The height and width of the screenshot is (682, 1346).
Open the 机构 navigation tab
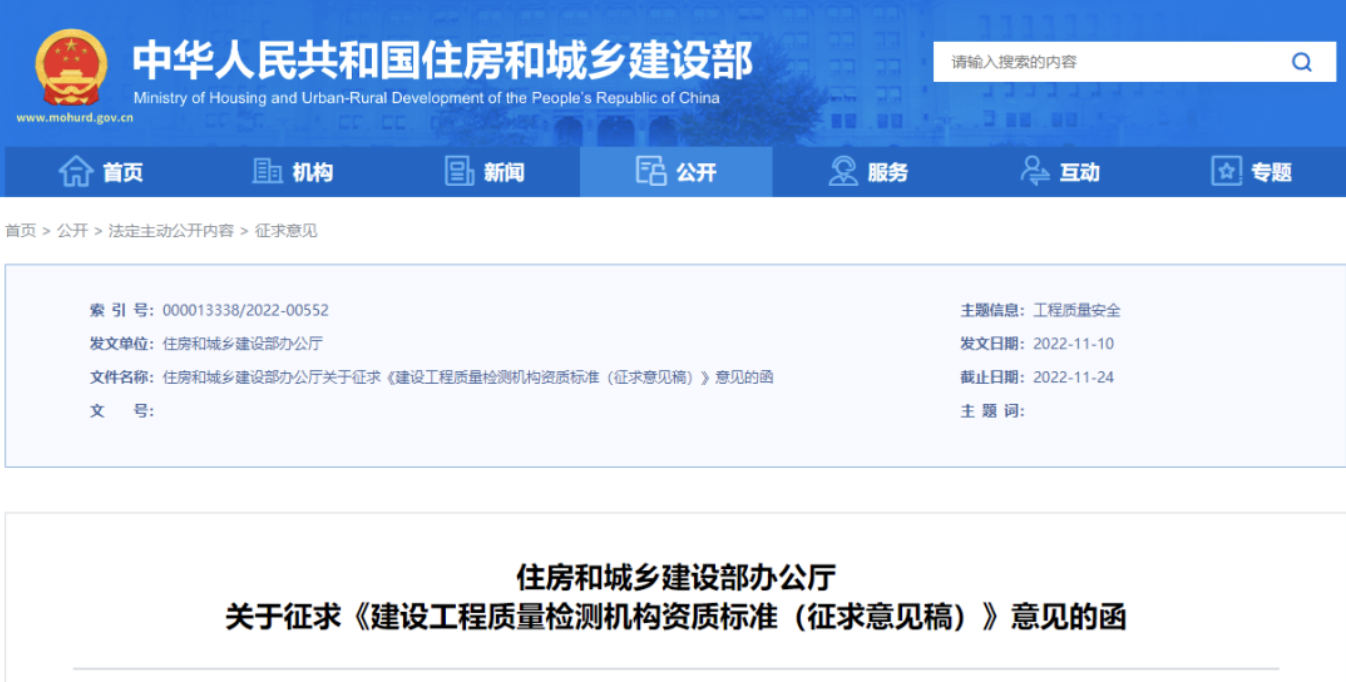pyautogui.click(x=292, y=172)
